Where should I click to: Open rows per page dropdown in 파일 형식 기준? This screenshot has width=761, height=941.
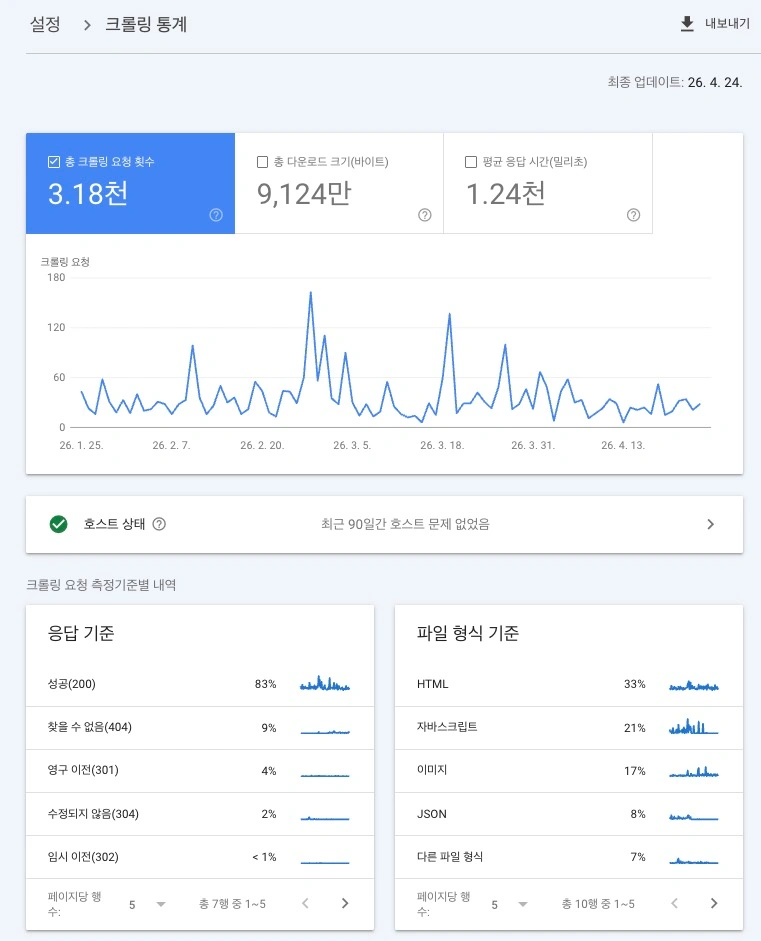click(510, 904)
